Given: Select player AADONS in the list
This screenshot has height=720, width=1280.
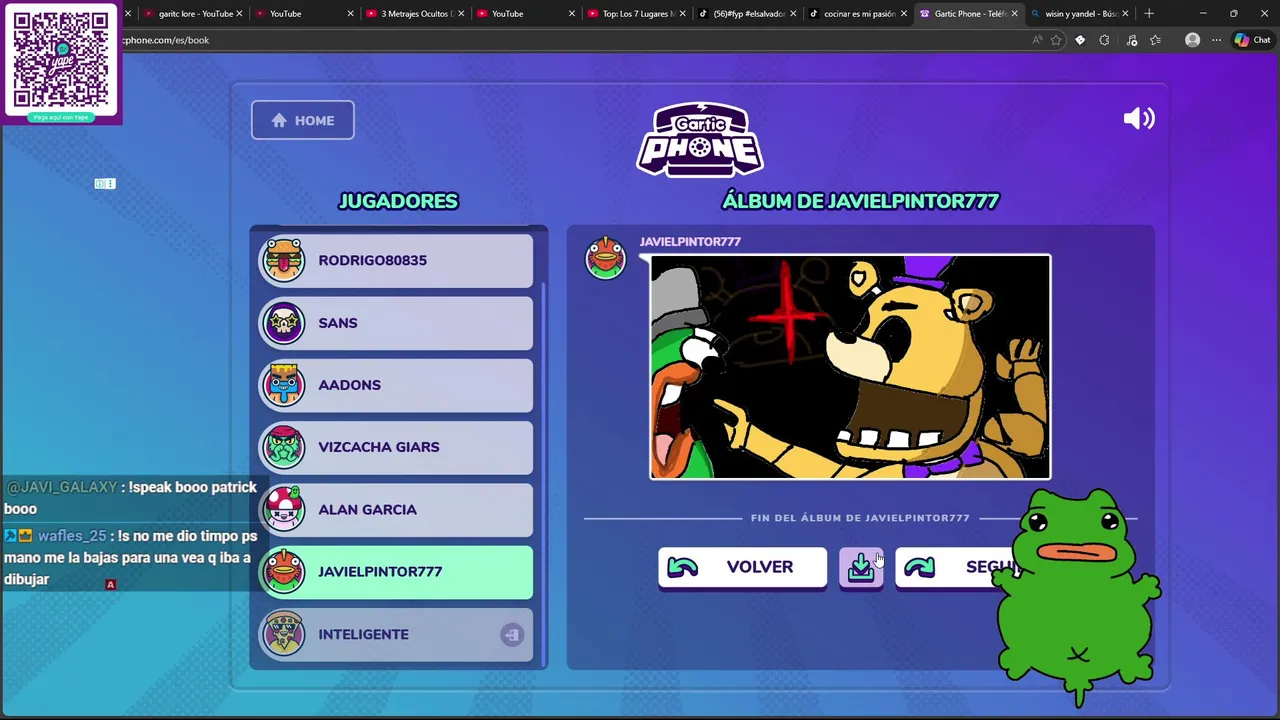Looking at the screenshot, I should tap(397, 385).
